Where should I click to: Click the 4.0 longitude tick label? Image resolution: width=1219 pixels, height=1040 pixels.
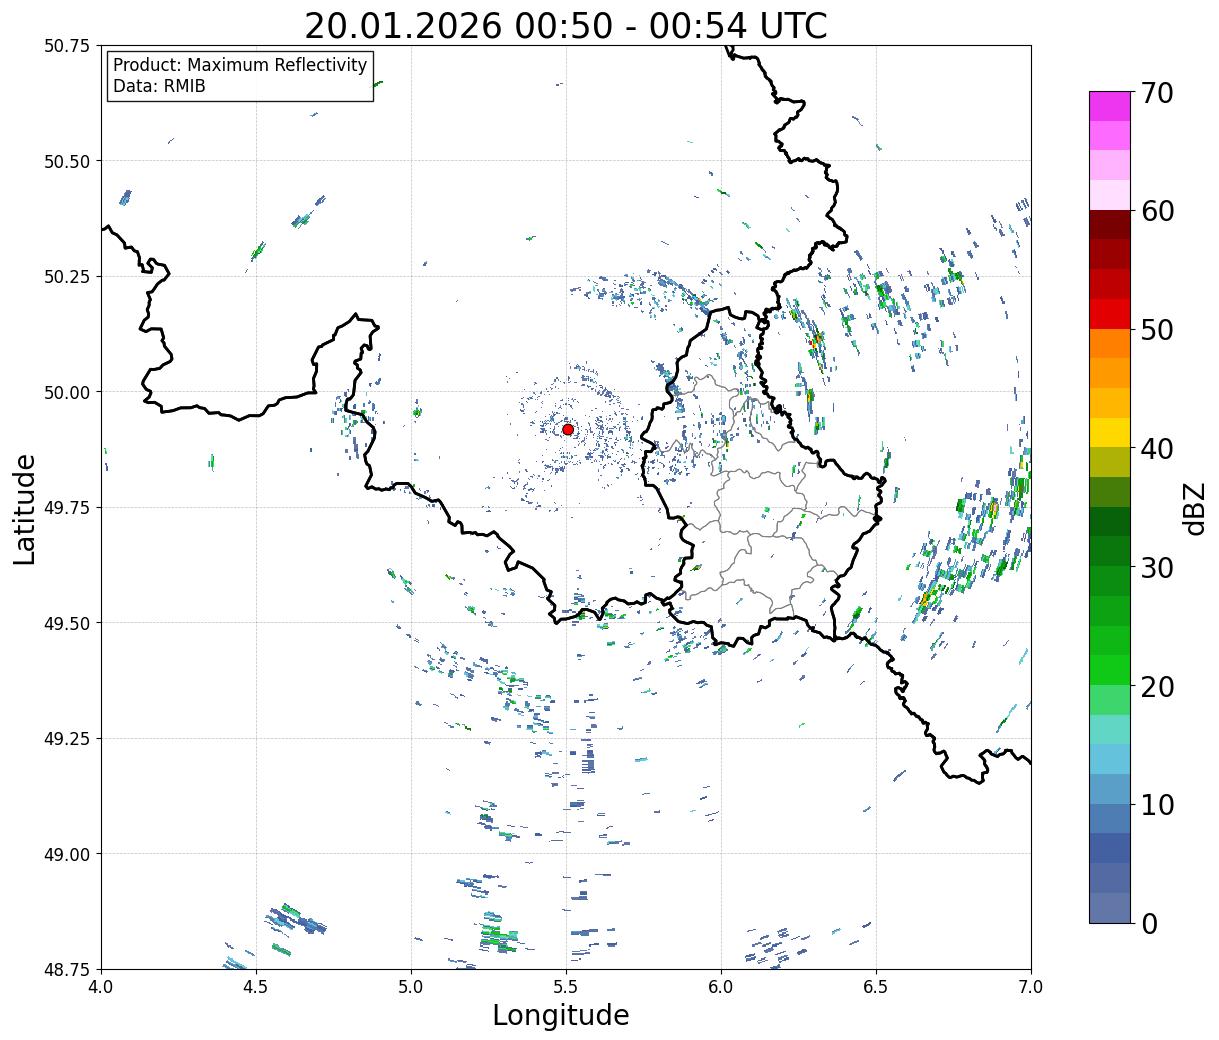coord(101,987)
